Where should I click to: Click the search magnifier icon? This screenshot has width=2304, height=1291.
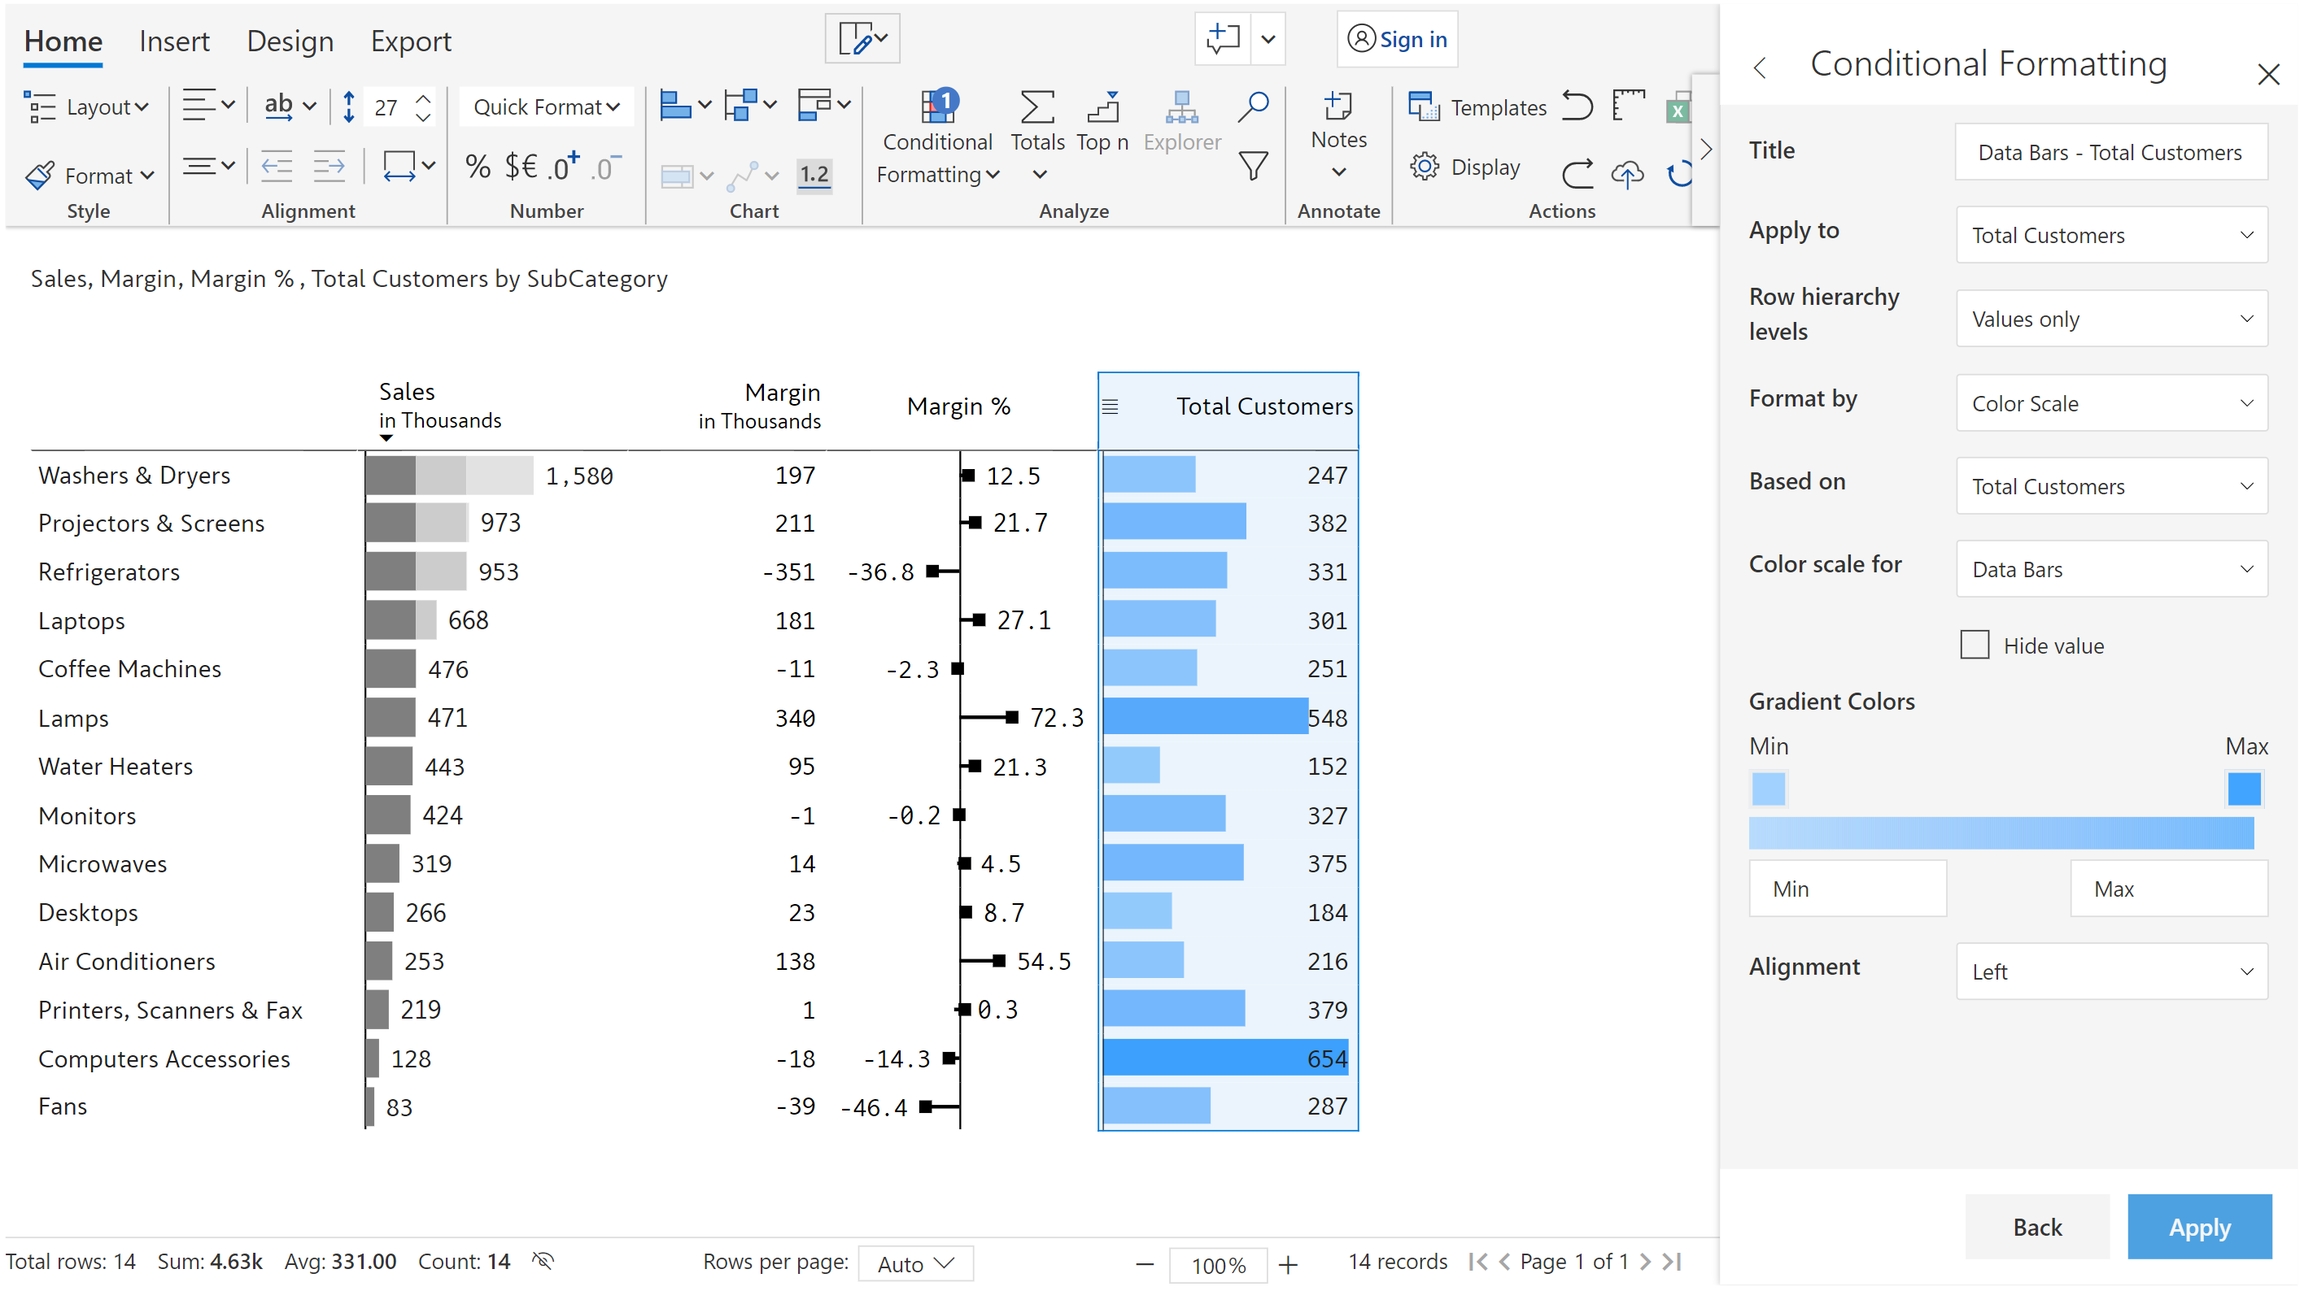(x=1252, y=106)
